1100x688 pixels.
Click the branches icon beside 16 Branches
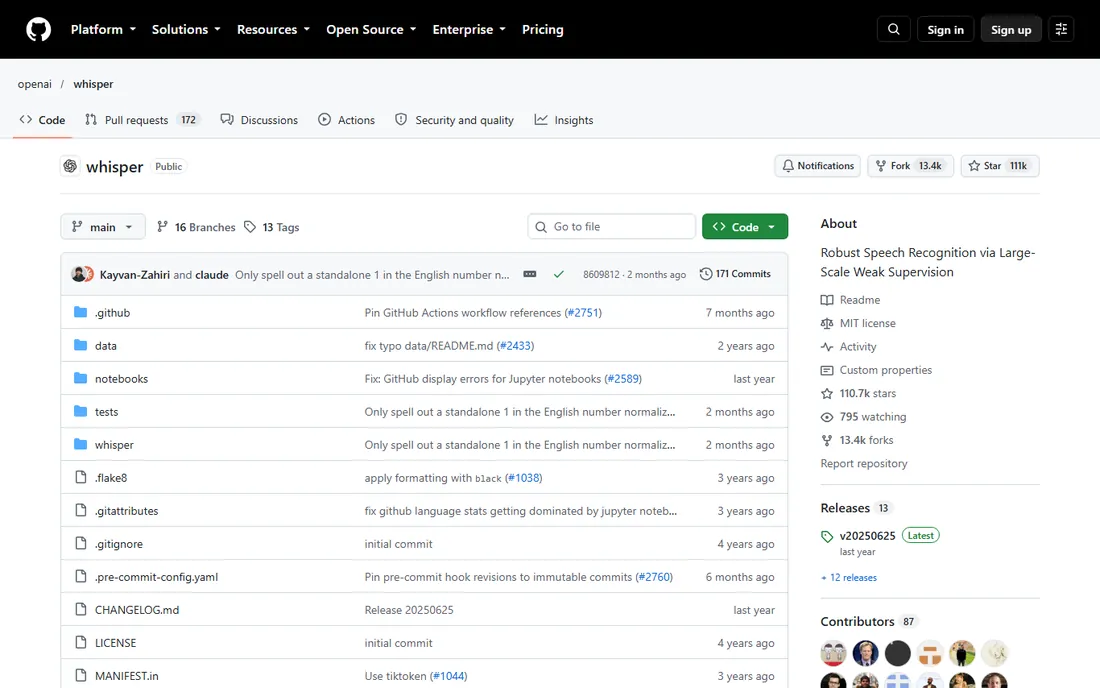(x=162, y=227)
